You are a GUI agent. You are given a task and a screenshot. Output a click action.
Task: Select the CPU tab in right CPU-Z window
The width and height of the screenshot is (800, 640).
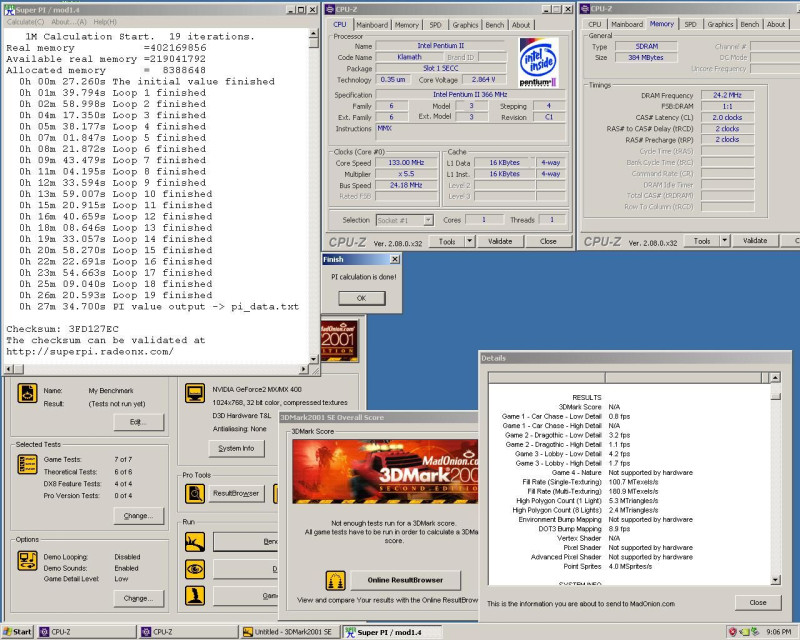coord(594,24)
